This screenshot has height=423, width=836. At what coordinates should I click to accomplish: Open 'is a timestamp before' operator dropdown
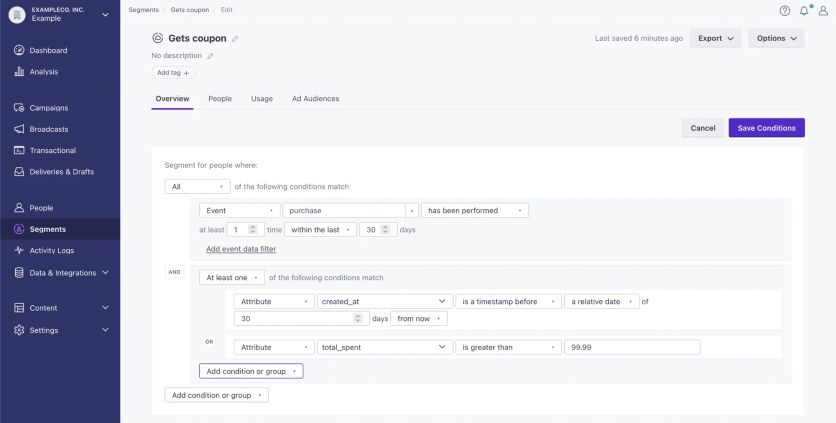coord(508,301)
